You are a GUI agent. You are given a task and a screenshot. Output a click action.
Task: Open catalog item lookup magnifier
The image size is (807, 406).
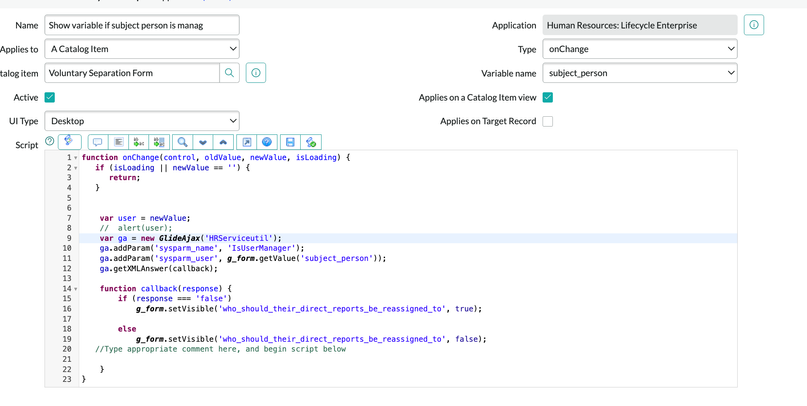click(230, 73)
